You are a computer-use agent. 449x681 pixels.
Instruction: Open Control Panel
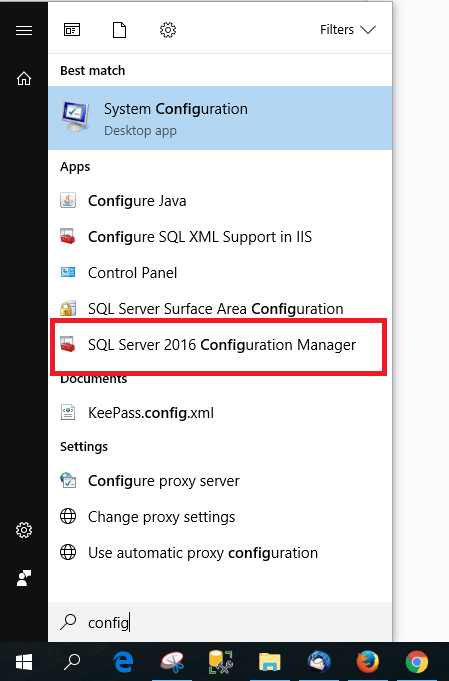click(220, 273)
